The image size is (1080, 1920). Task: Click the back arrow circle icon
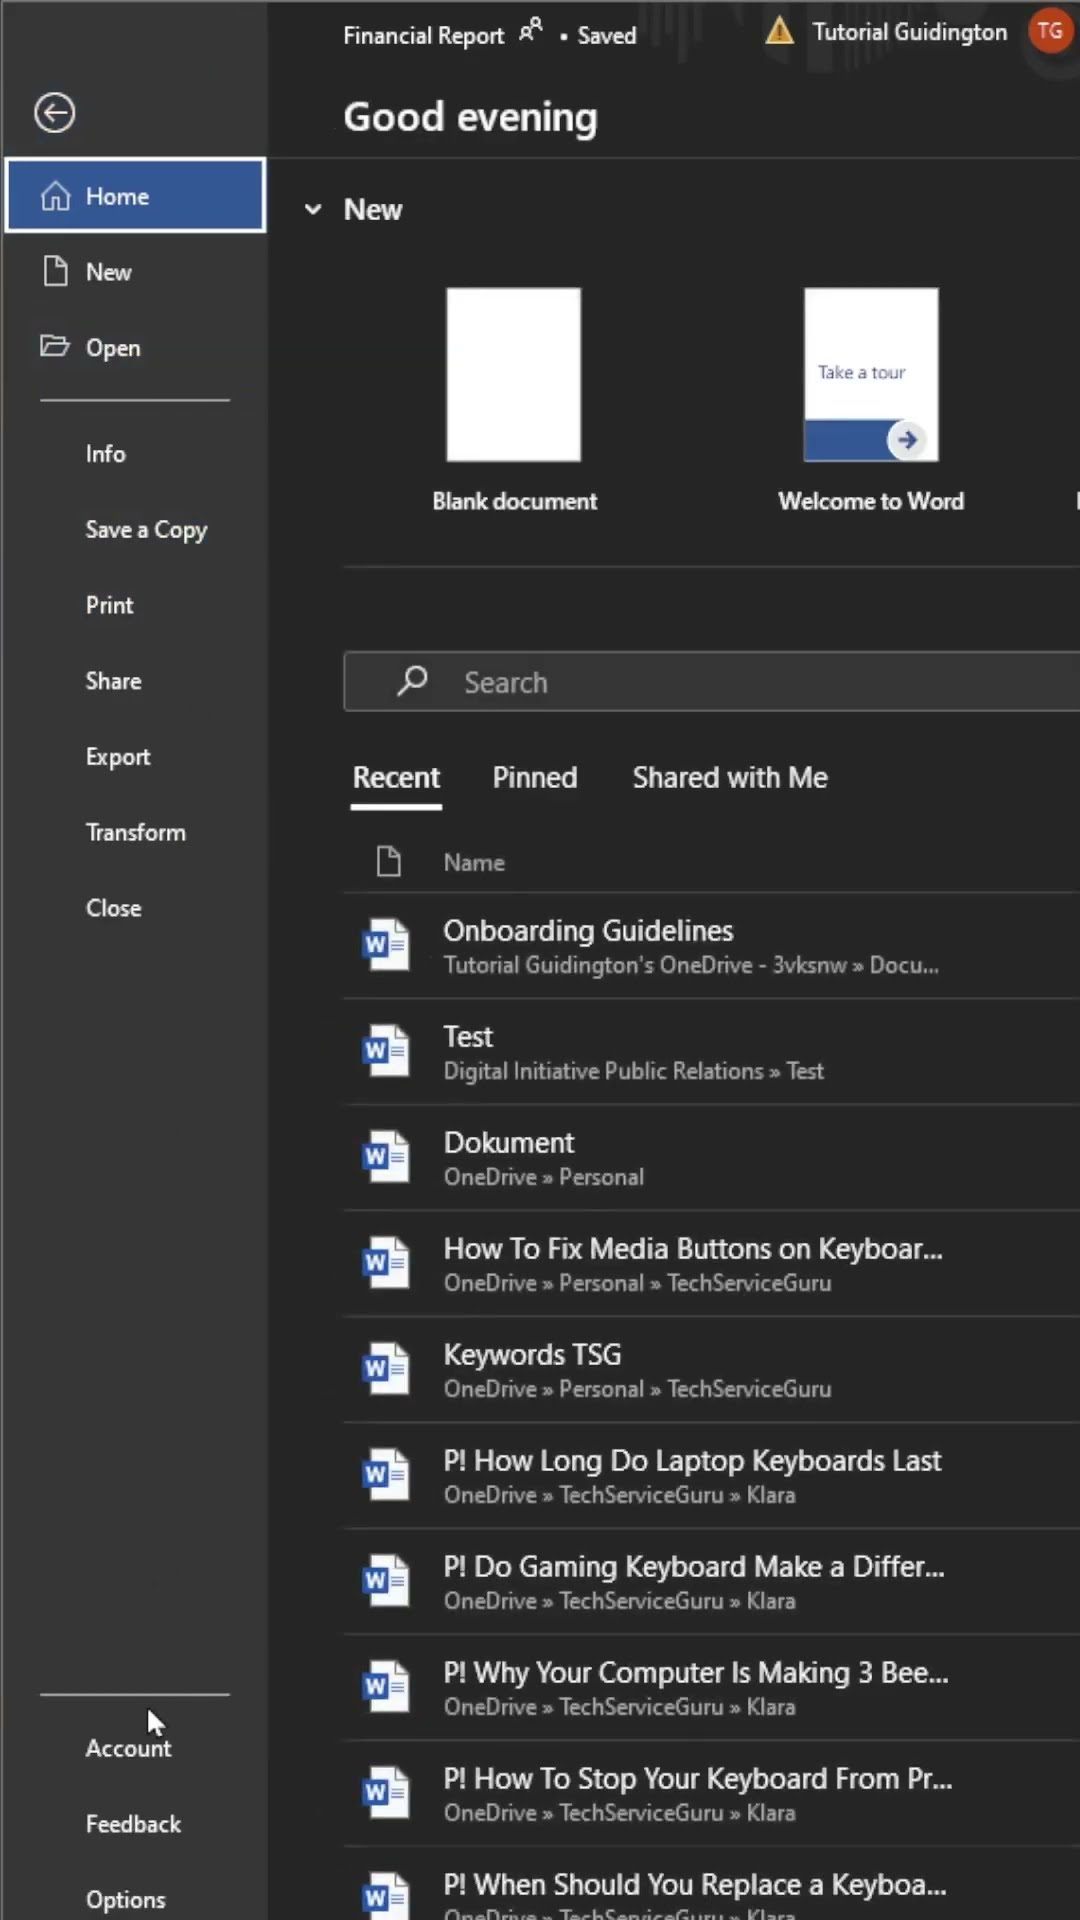[54, 112]
